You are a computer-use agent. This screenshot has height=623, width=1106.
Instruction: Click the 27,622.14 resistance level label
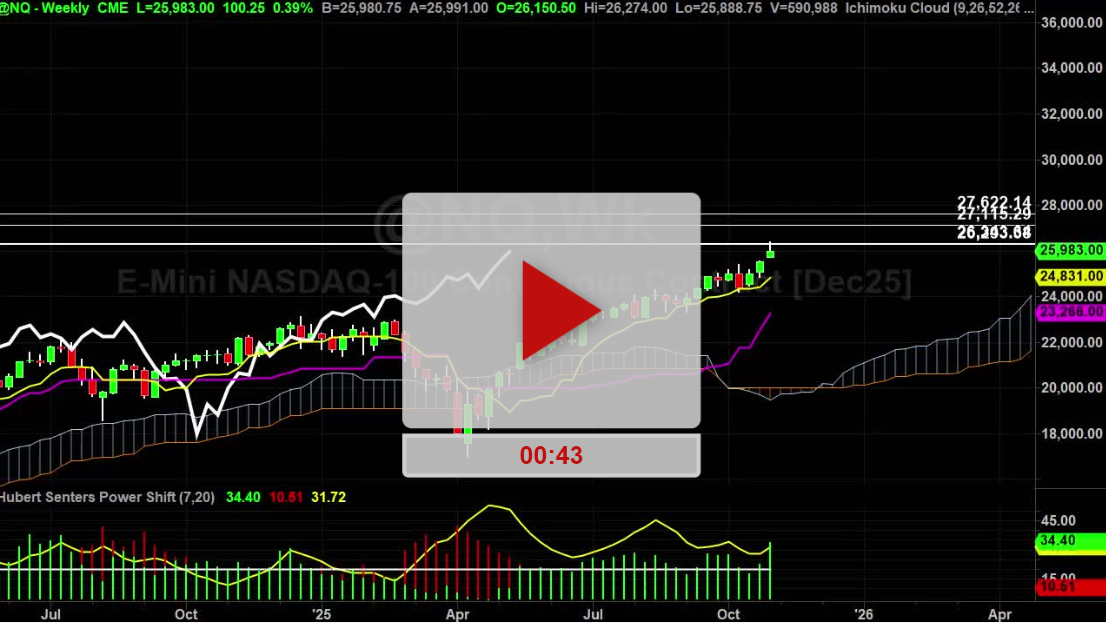coord(994,202)
